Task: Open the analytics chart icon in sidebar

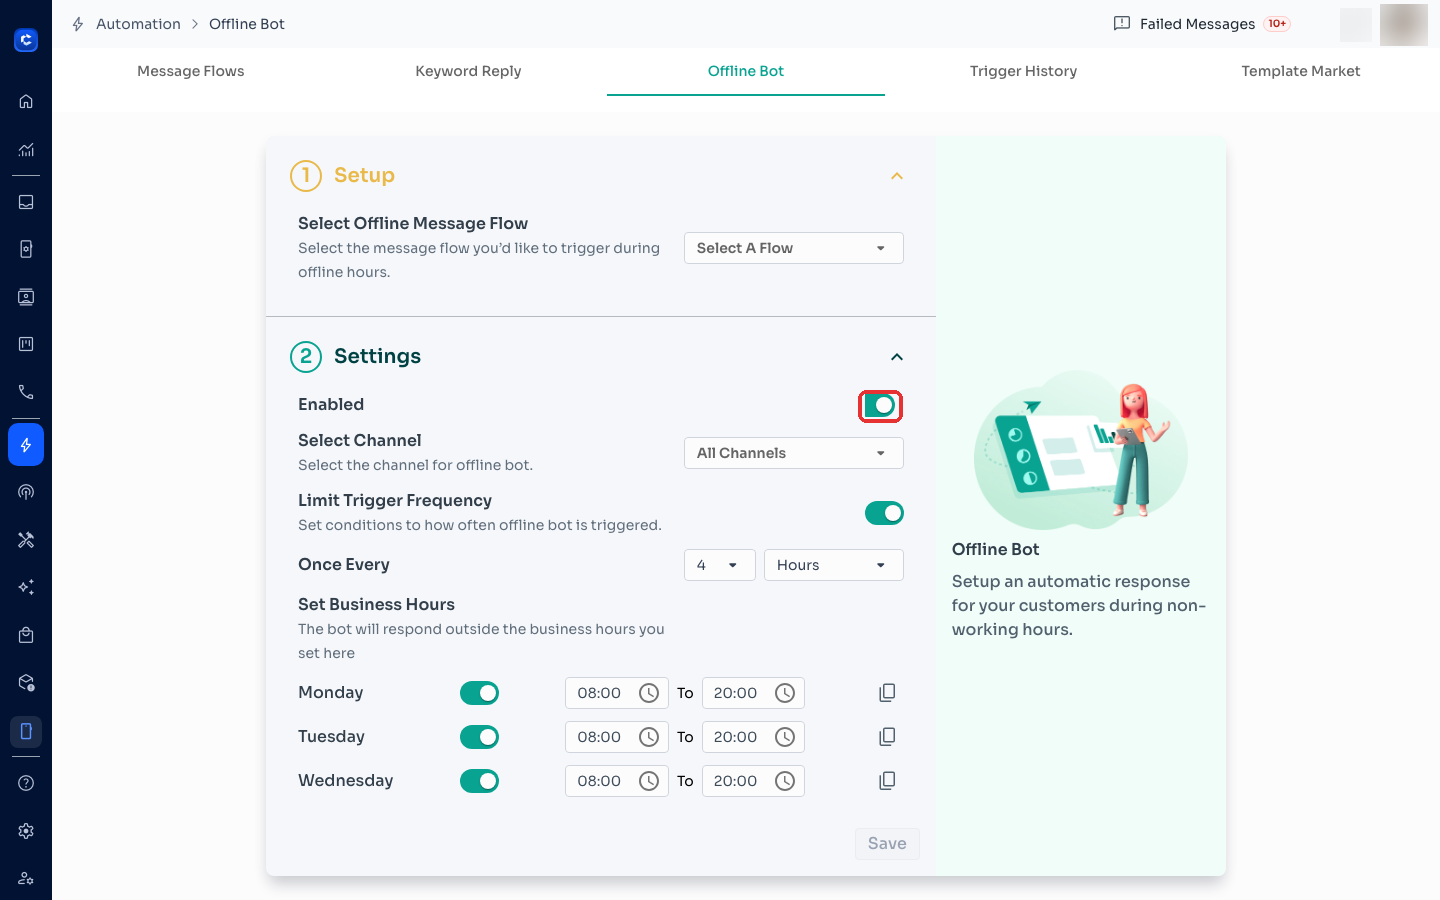Action: 26,150
